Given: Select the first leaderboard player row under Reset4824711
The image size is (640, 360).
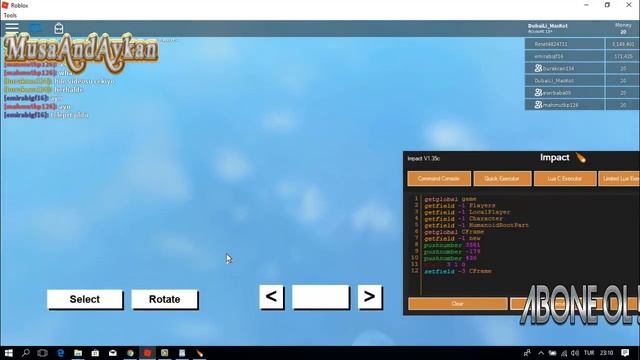Looking at the screenshot, I should click(x=564, y=56).
